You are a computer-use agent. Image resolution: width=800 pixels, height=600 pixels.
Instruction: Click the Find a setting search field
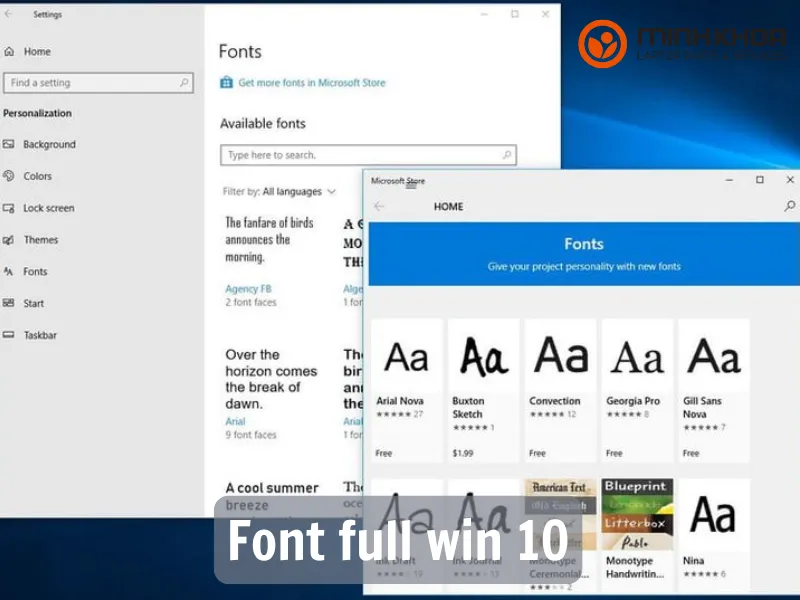pos(98,83)
